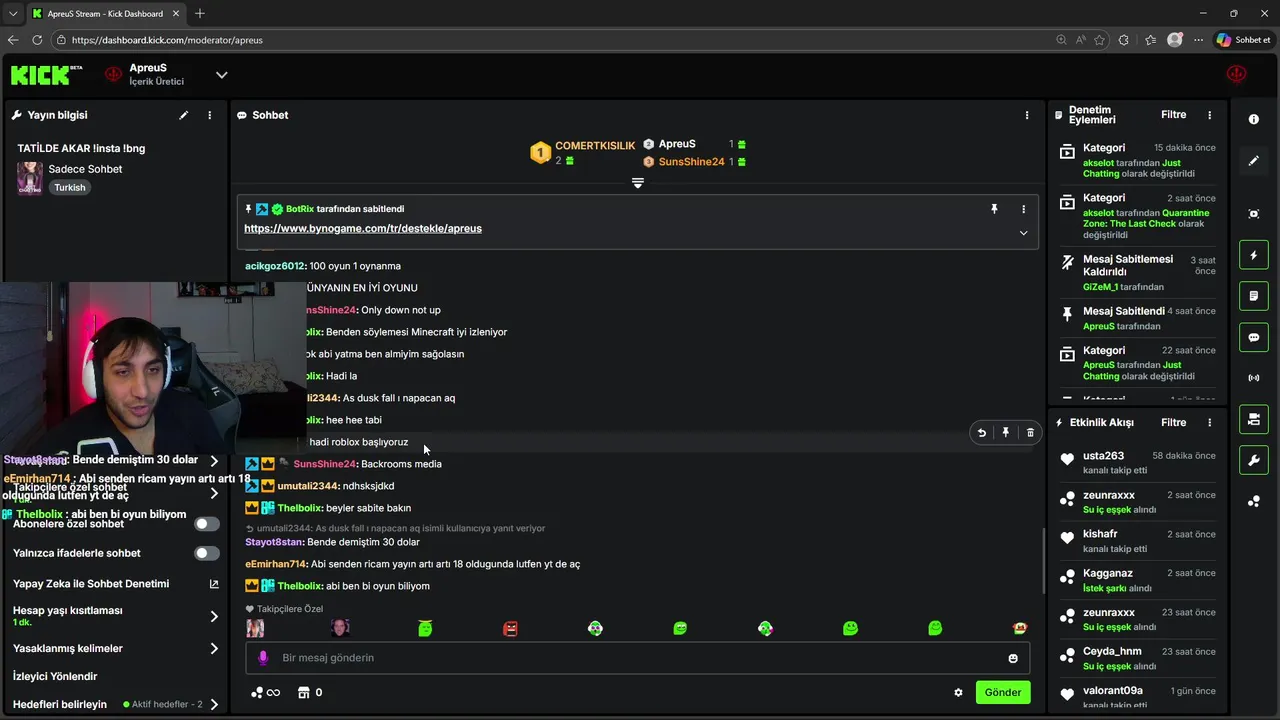Viewport: 1280px width, 720px height.
Task: Open the Etkinlik Akışı three-dot menu
Action: click(1209, 423)
